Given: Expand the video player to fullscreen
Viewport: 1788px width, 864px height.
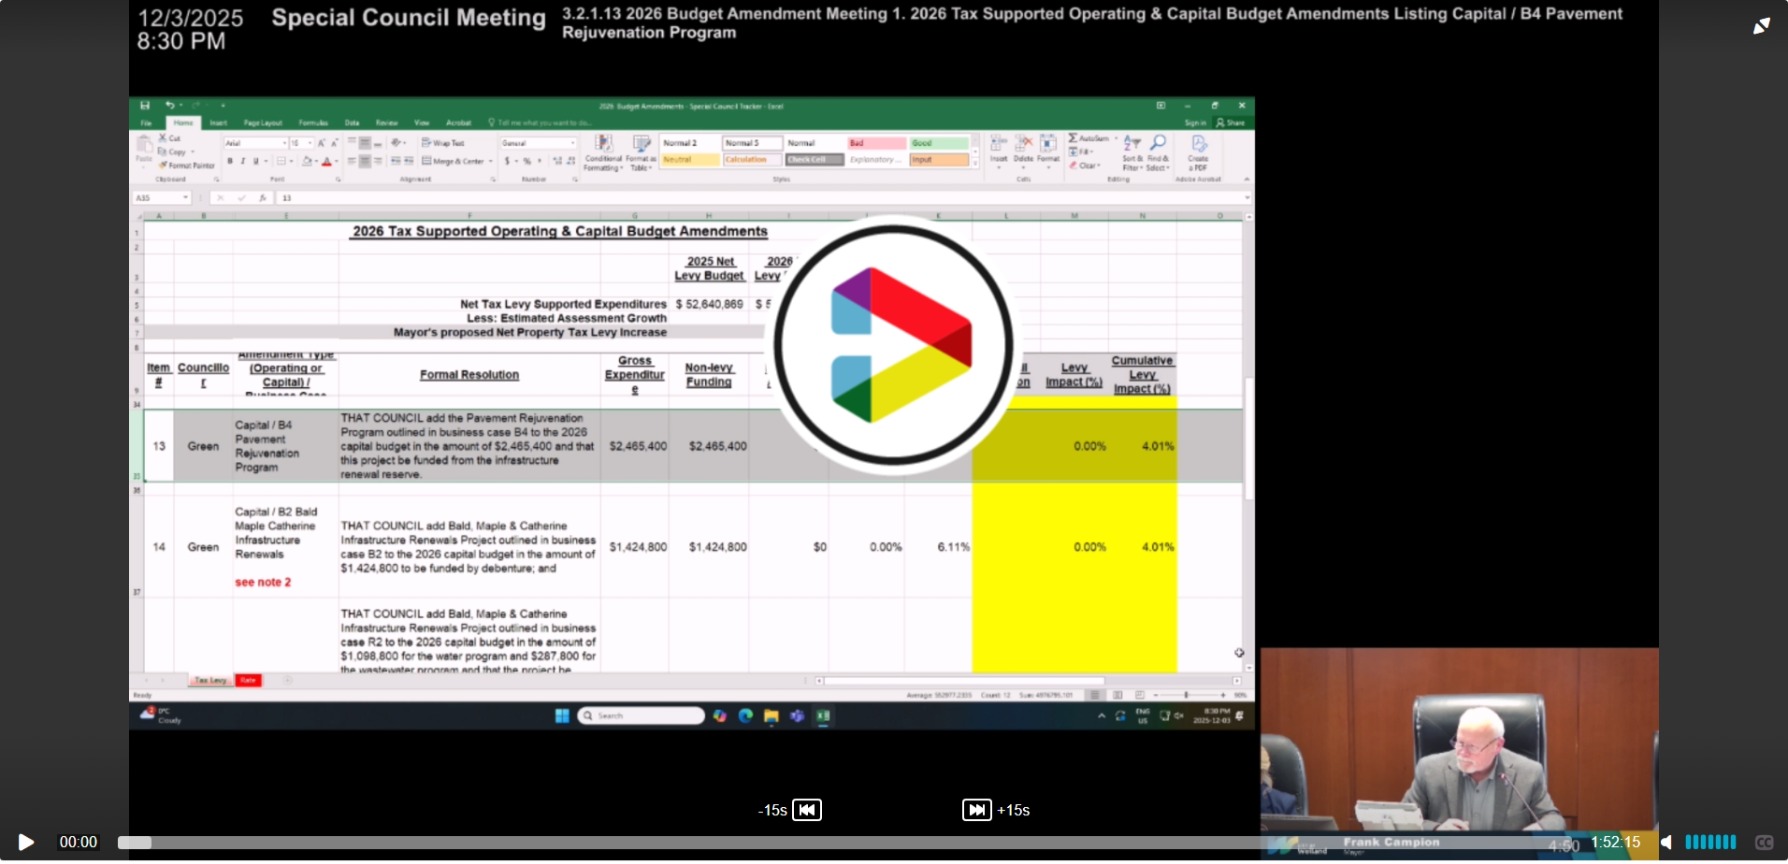Looking at the screenshot, I should click(1761, 26).
